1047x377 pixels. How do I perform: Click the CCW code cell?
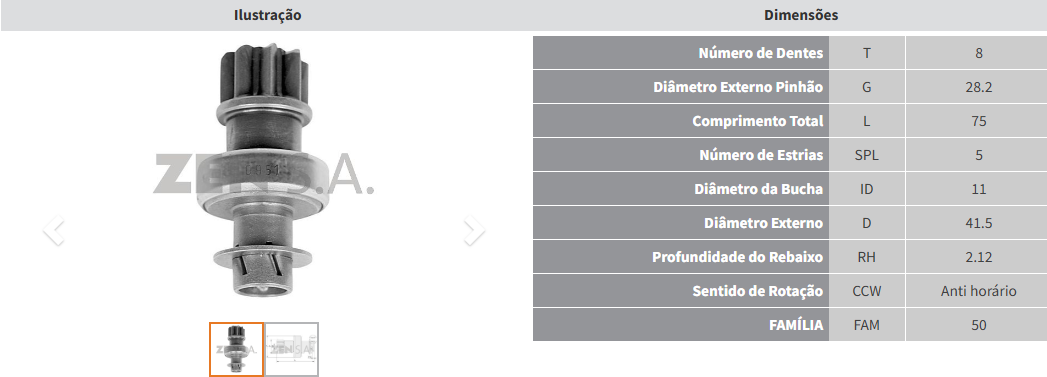(x=867, y=291)
